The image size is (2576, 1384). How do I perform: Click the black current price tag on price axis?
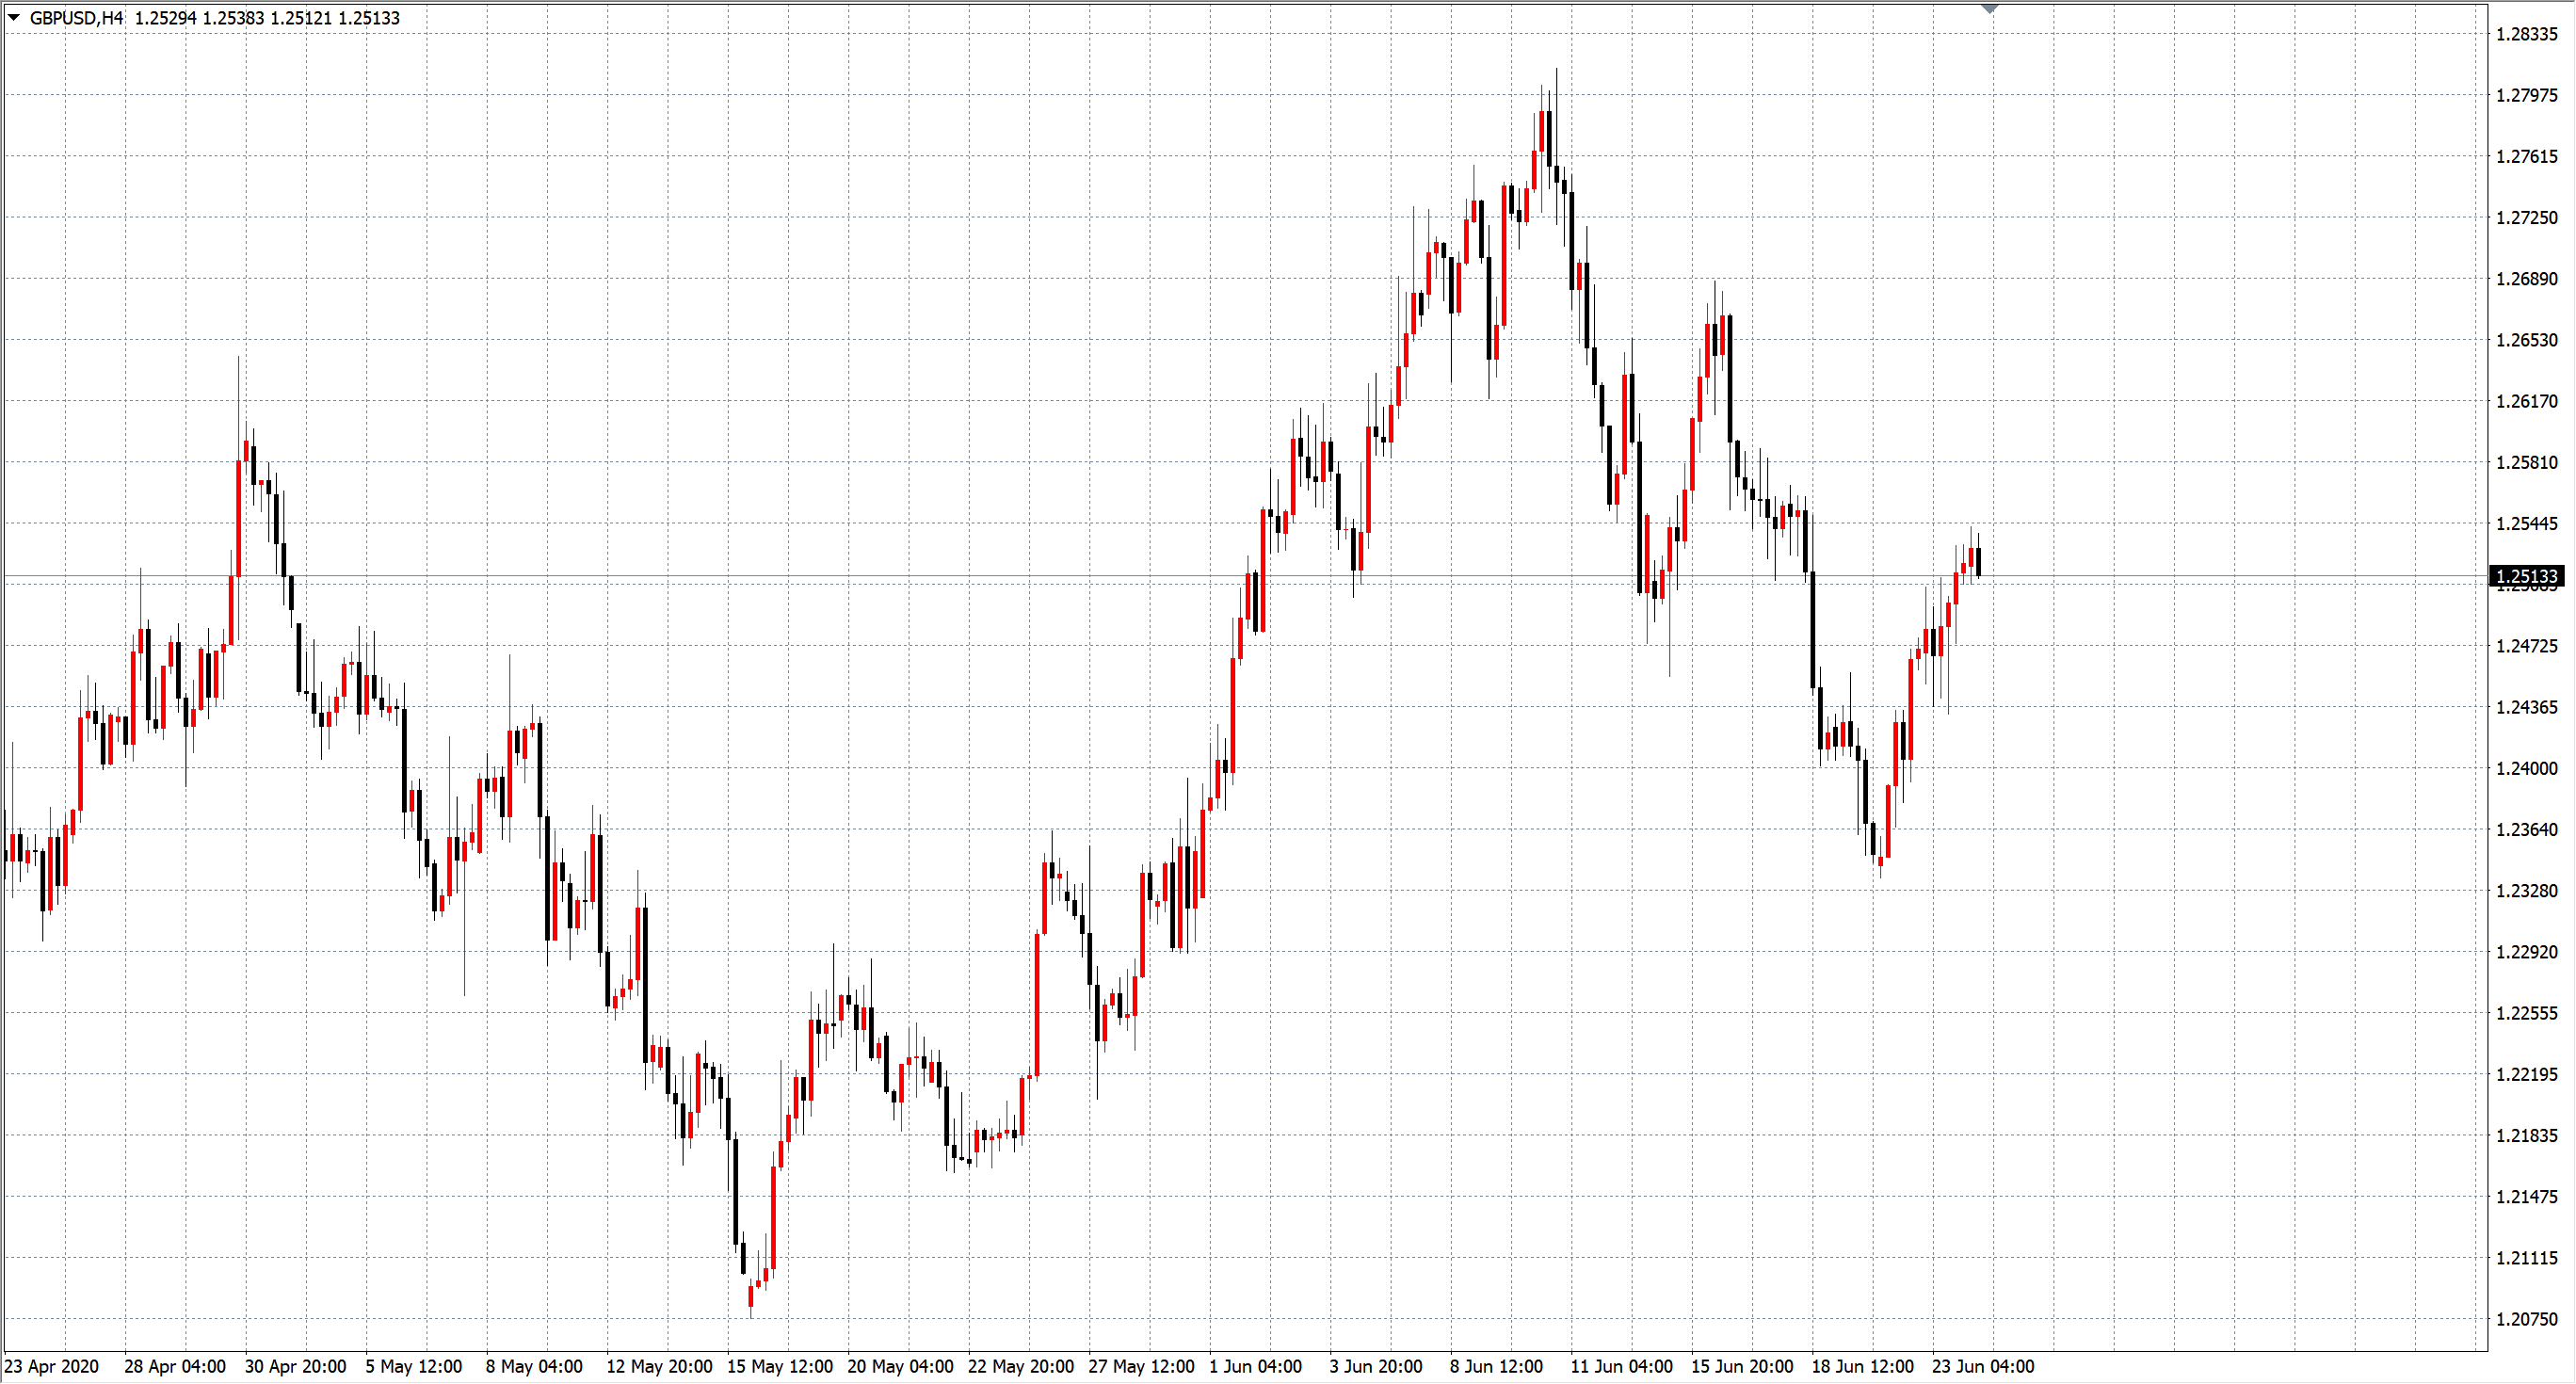point(2526,576)
